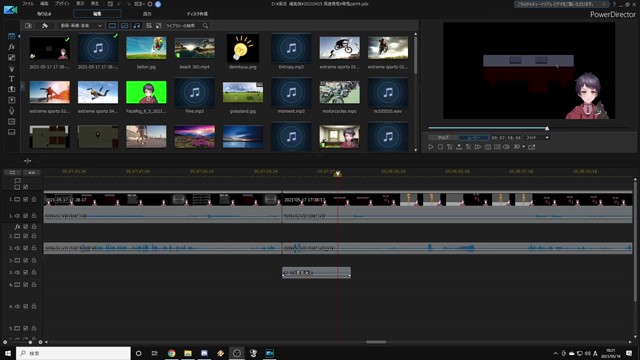
Task: Select the クリップ preview mode button
Action: [x=443, y=138]
